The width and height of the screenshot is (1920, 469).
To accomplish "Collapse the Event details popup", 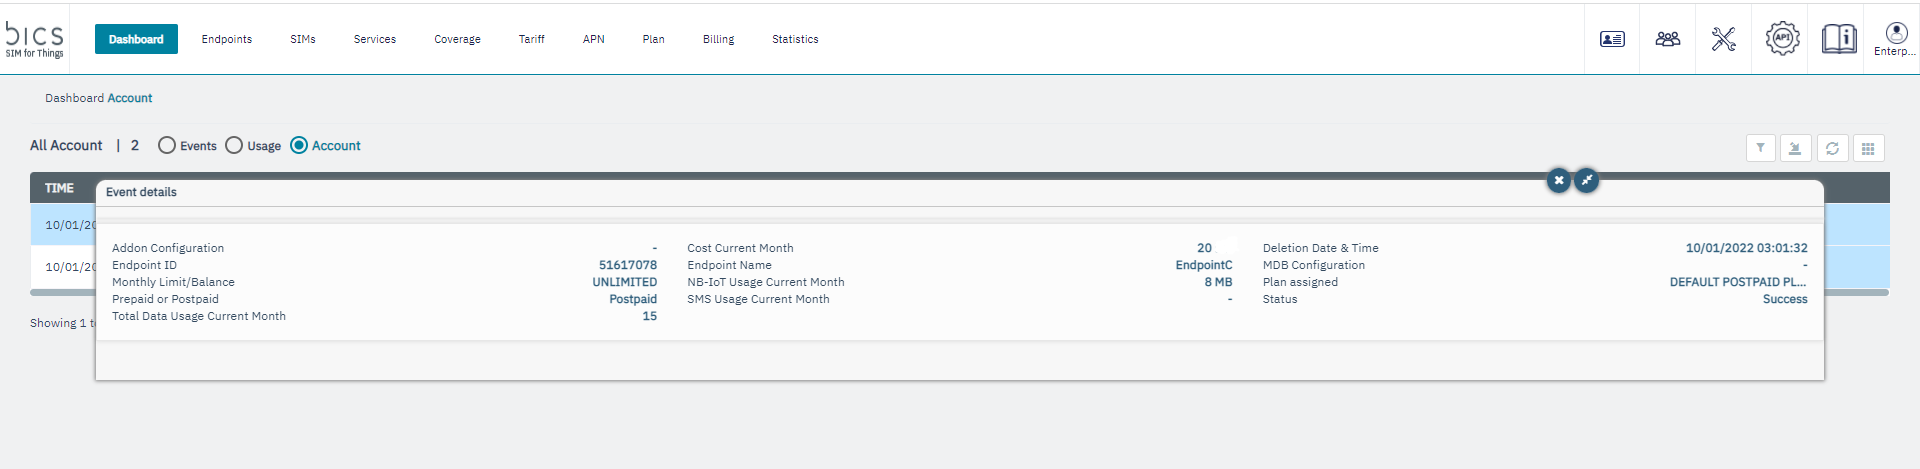I will pos(1586,181).
